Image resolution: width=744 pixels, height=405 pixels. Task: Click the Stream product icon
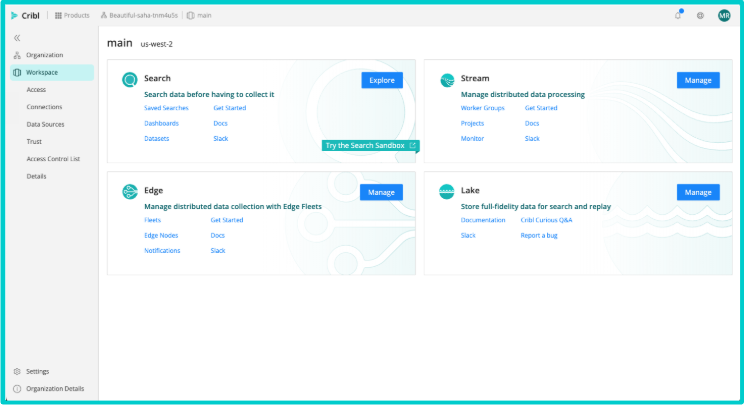coord(446,80)
